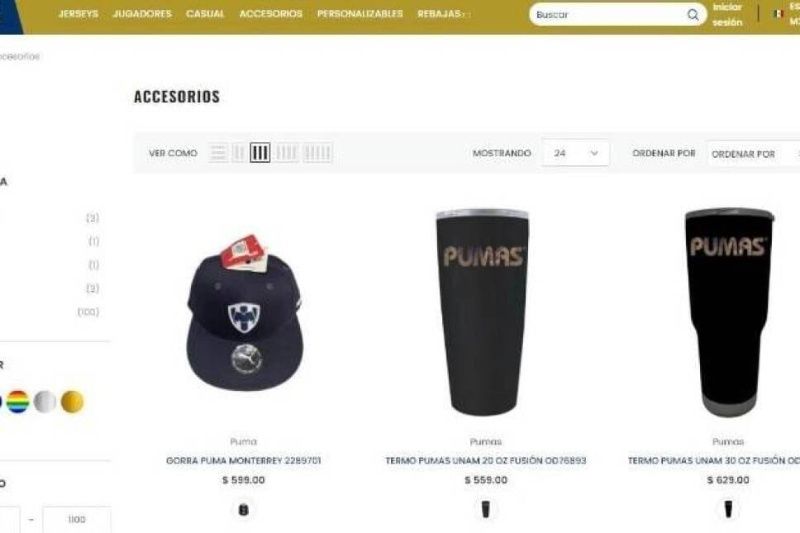Click Iniciar sesión link
This screenshot has width=800, height=533.
click(x=728, y=15)
